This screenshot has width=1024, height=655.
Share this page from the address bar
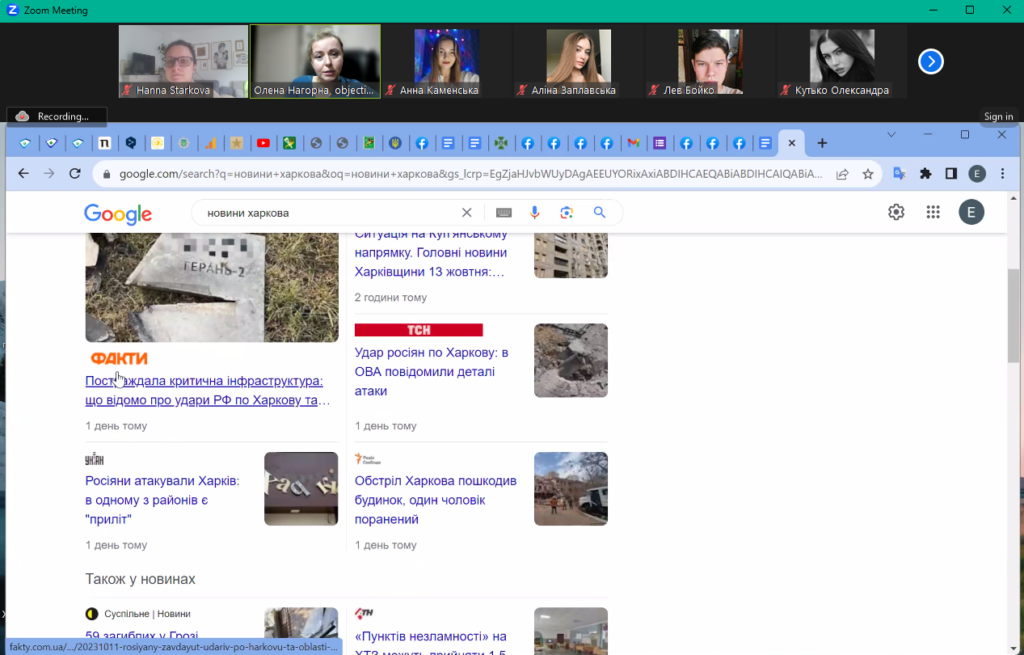point(842,174)
